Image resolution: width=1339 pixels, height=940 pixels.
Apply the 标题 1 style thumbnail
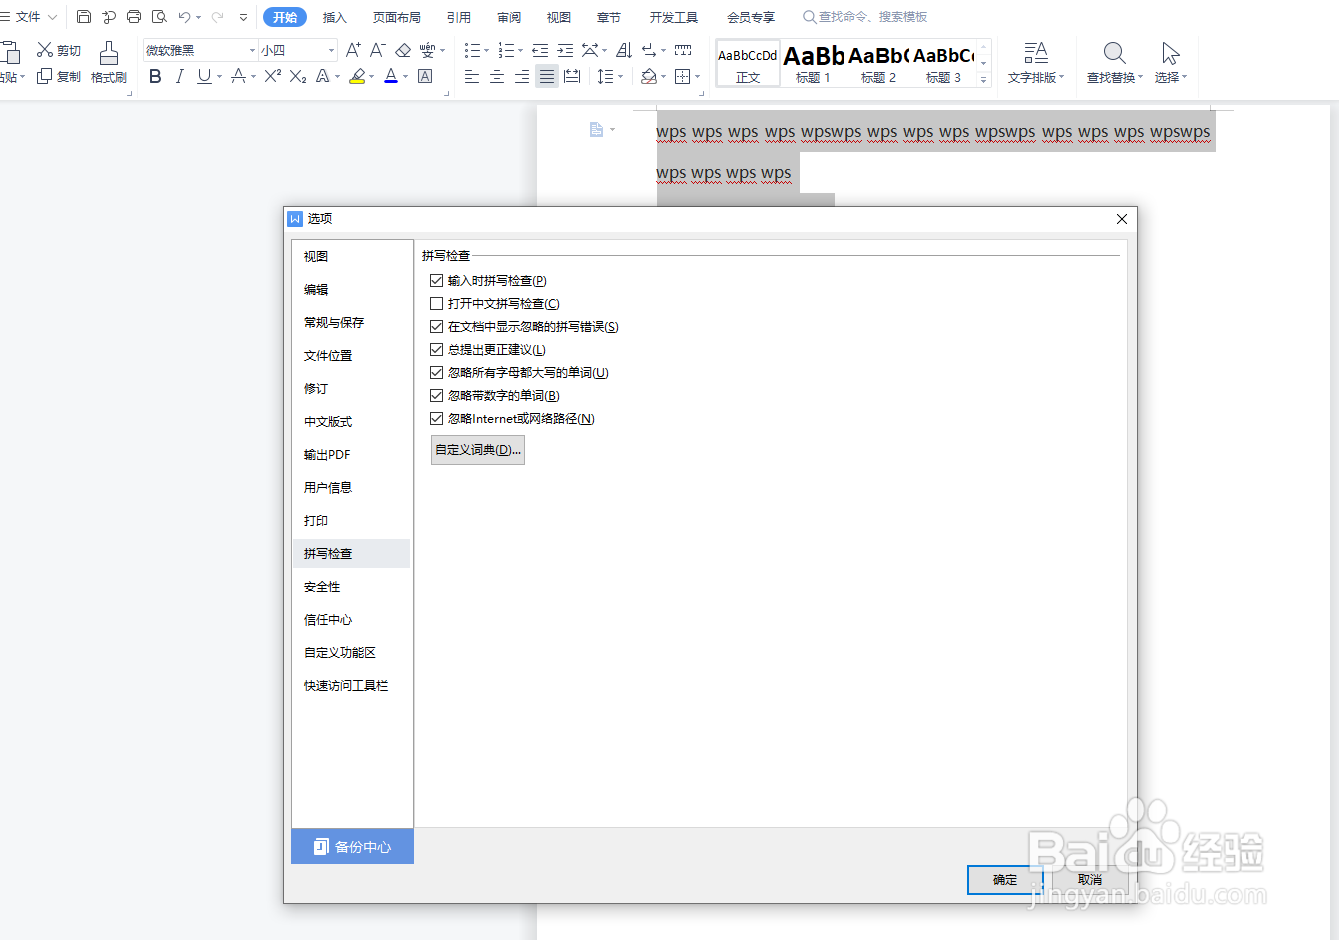(x=813, y=63)
